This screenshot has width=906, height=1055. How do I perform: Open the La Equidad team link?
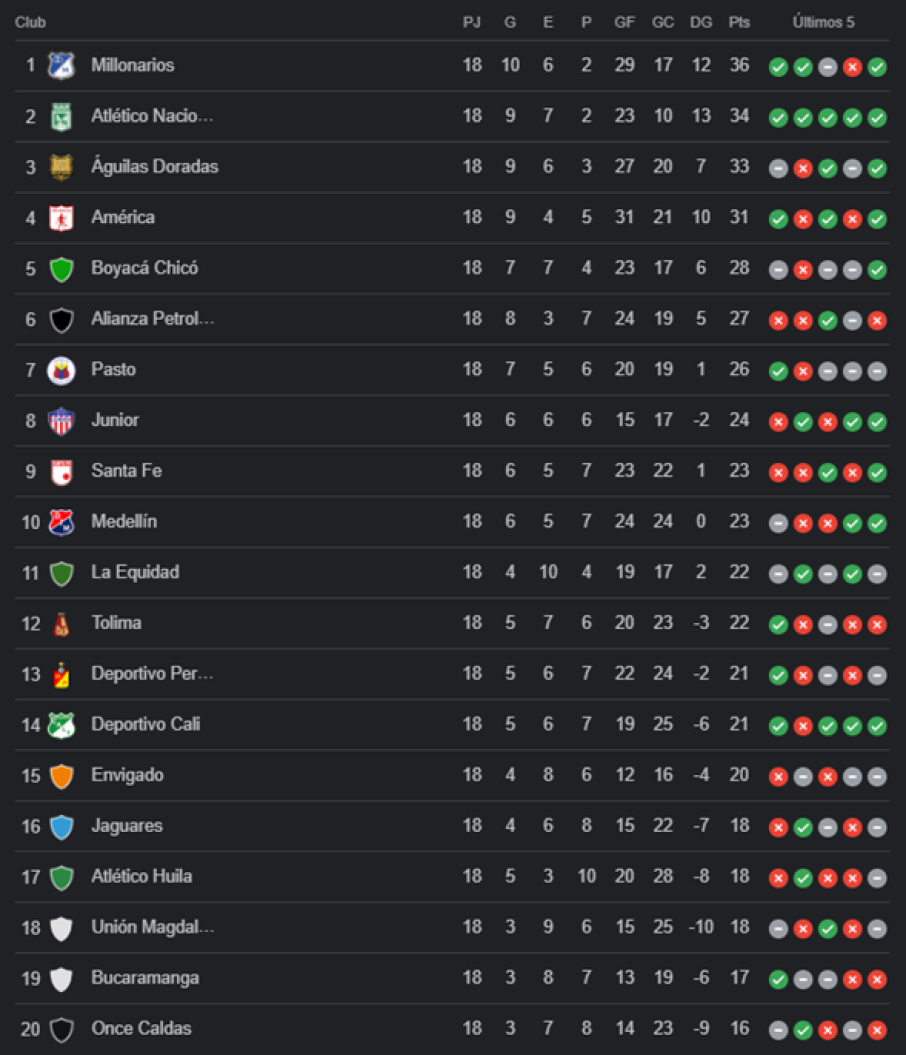(135, 572)
